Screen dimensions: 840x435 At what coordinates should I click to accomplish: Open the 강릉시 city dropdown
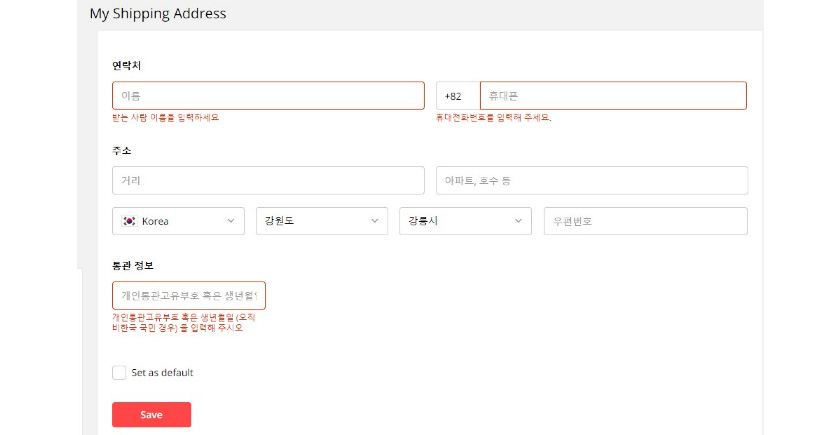[x=465, y=221]
